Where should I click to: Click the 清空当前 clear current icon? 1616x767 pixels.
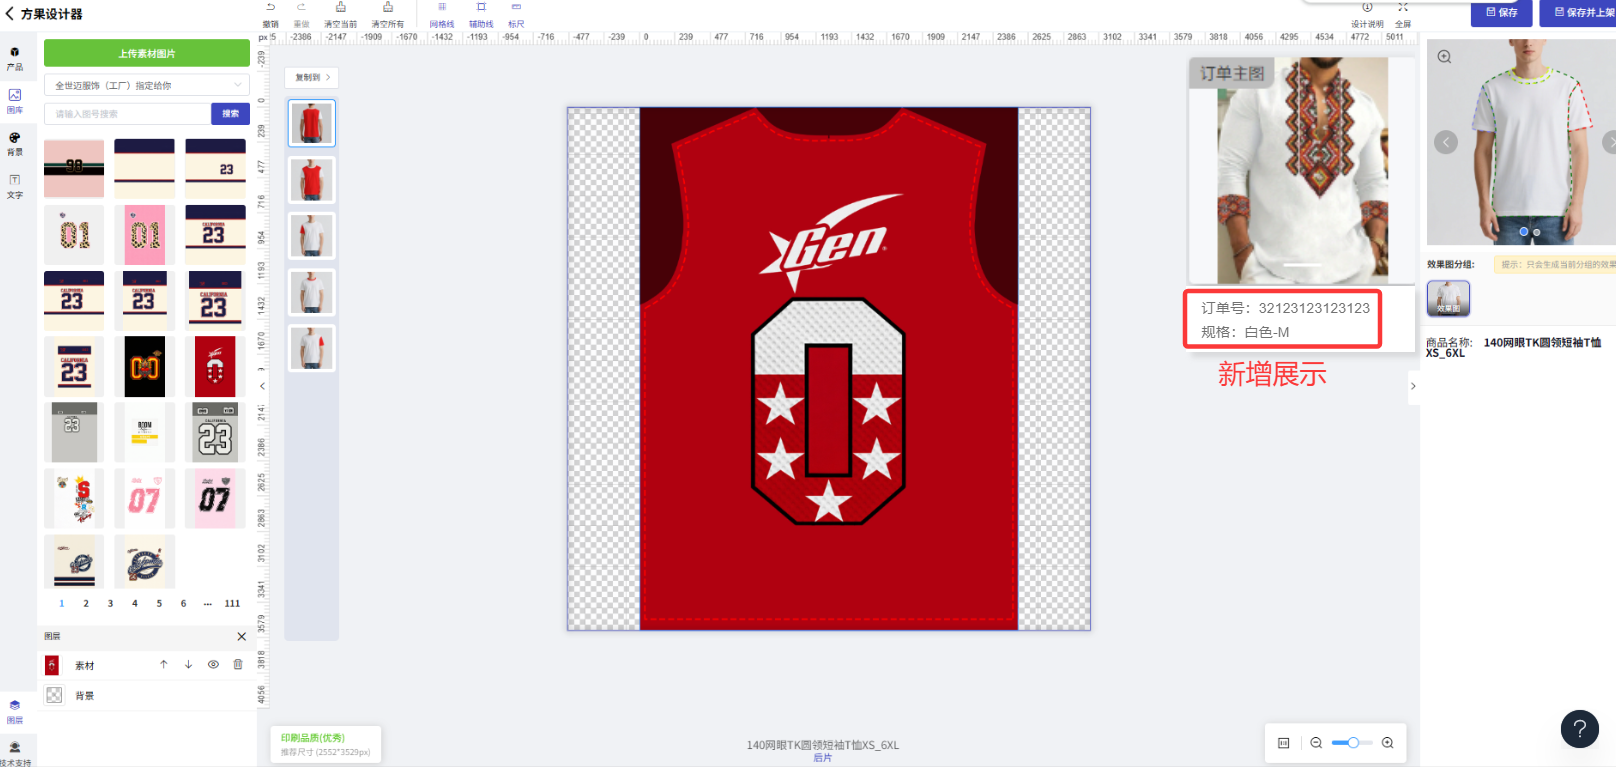point(340,8)
